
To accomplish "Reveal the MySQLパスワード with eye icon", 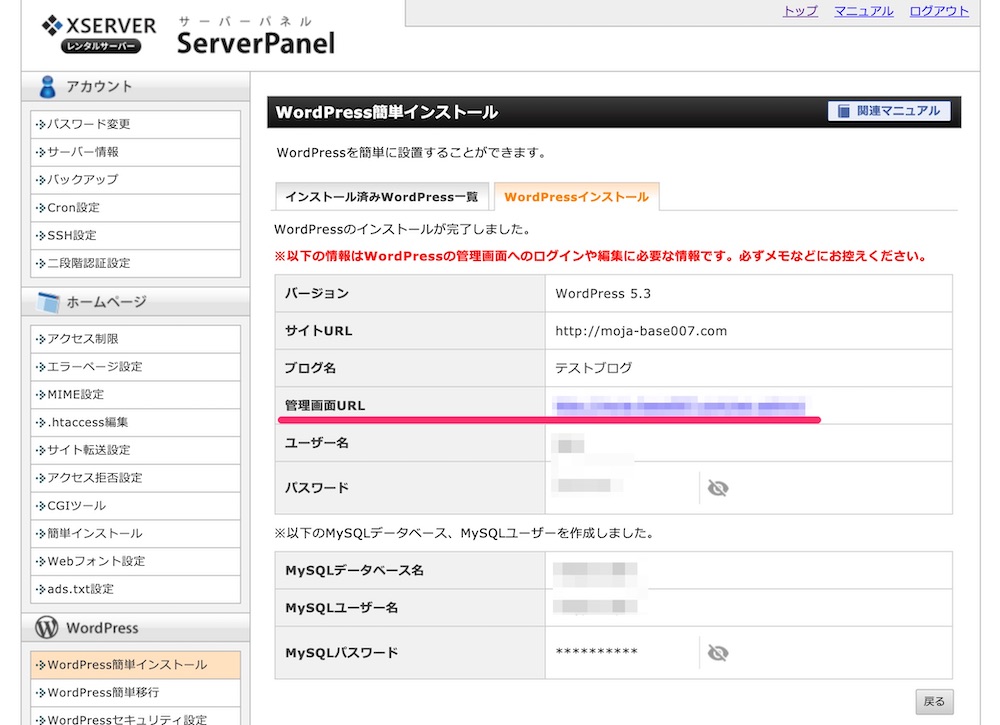I will click(717, 652).
